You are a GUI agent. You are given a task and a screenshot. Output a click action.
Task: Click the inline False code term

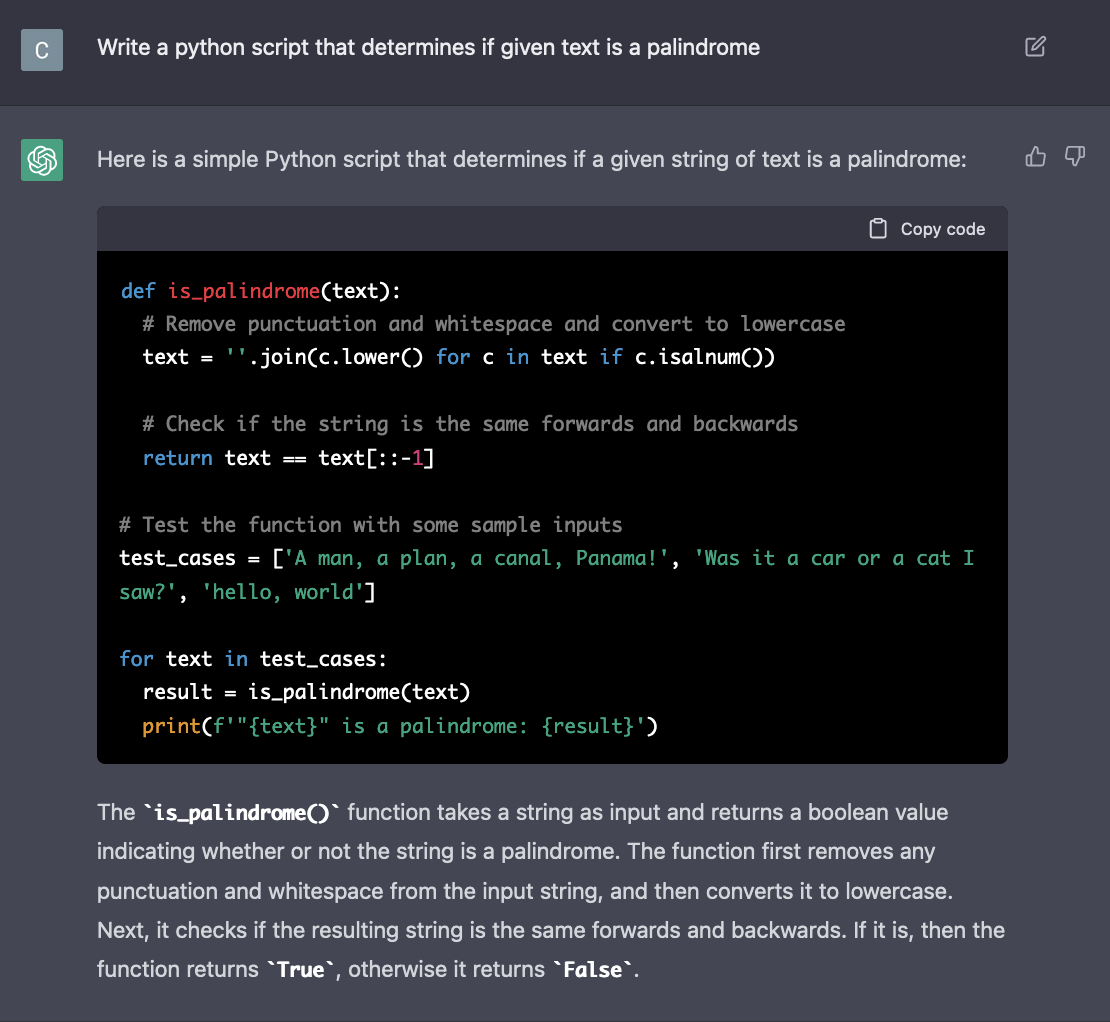[x=593, y=970]
